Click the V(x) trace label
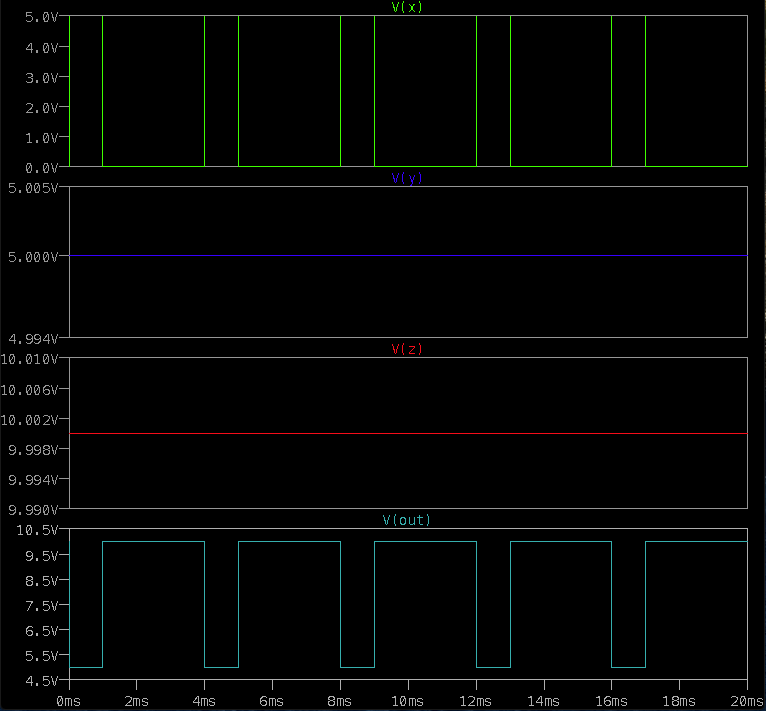 pos(407,7)
